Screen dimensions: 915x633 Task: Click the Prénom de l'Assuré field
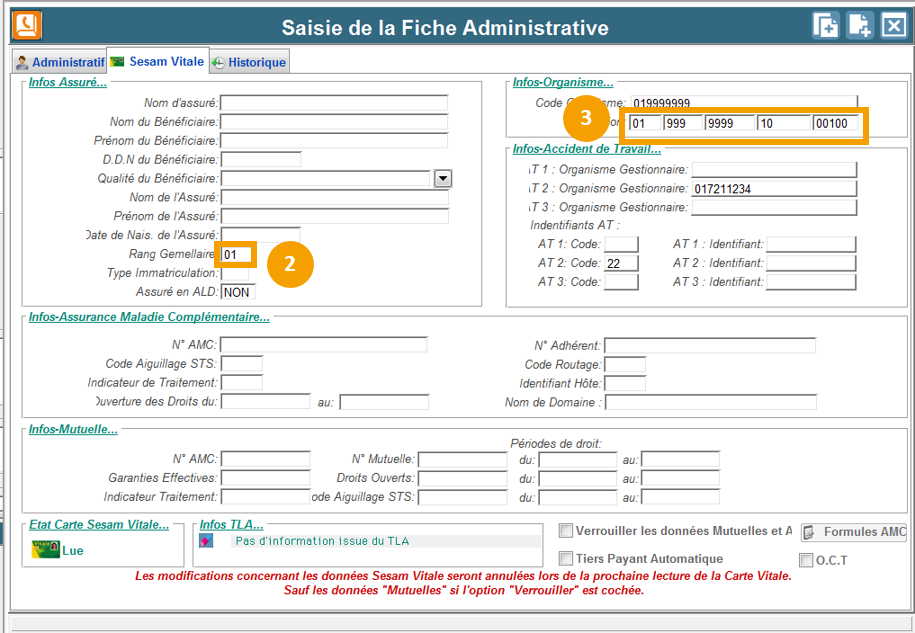(334, 216)
